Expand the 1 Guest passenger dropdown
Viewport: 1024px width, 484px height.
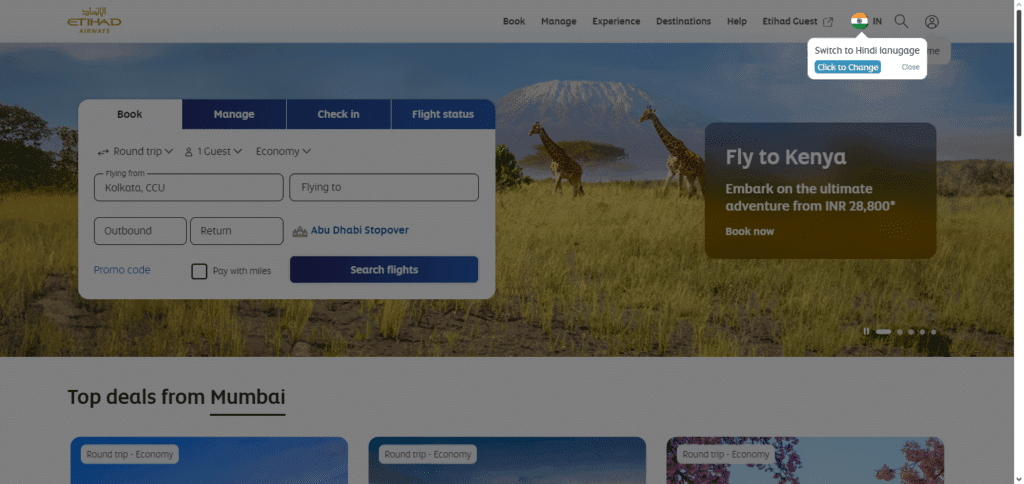[x=213, y=152]
